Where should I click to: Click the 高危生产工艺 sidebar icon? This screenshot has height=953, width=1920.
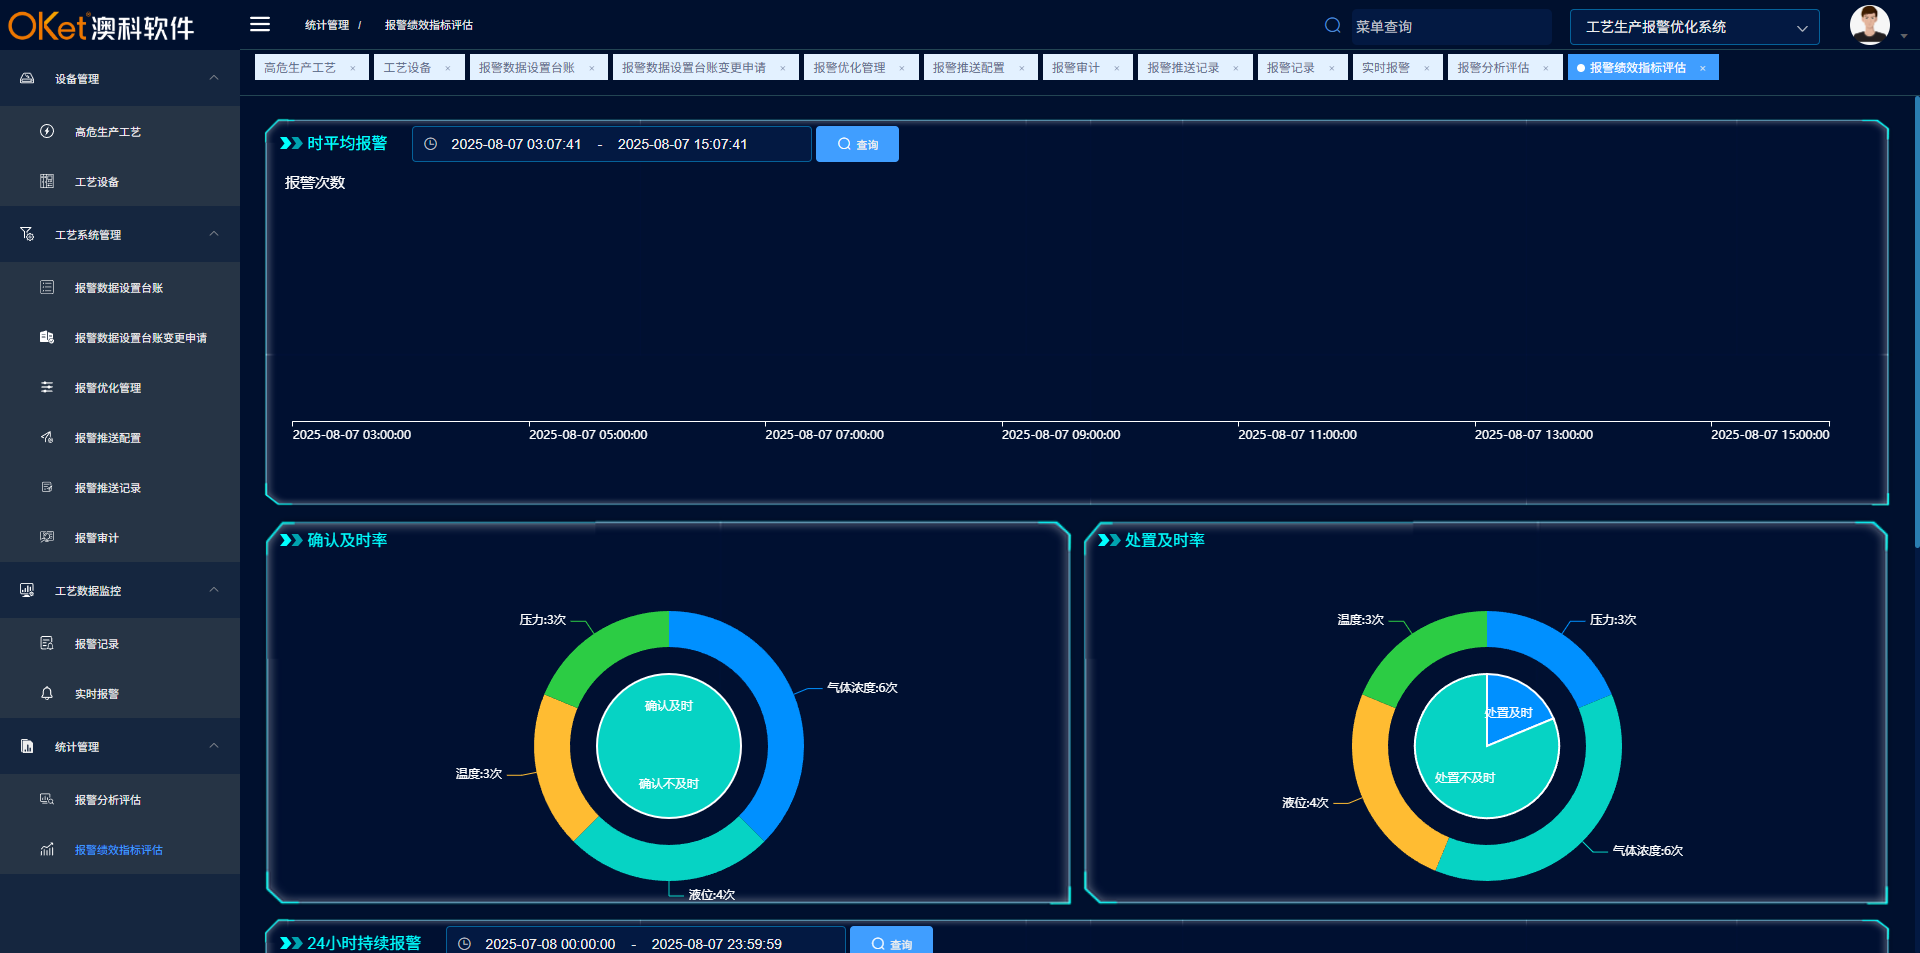click(x=47, y=132)
